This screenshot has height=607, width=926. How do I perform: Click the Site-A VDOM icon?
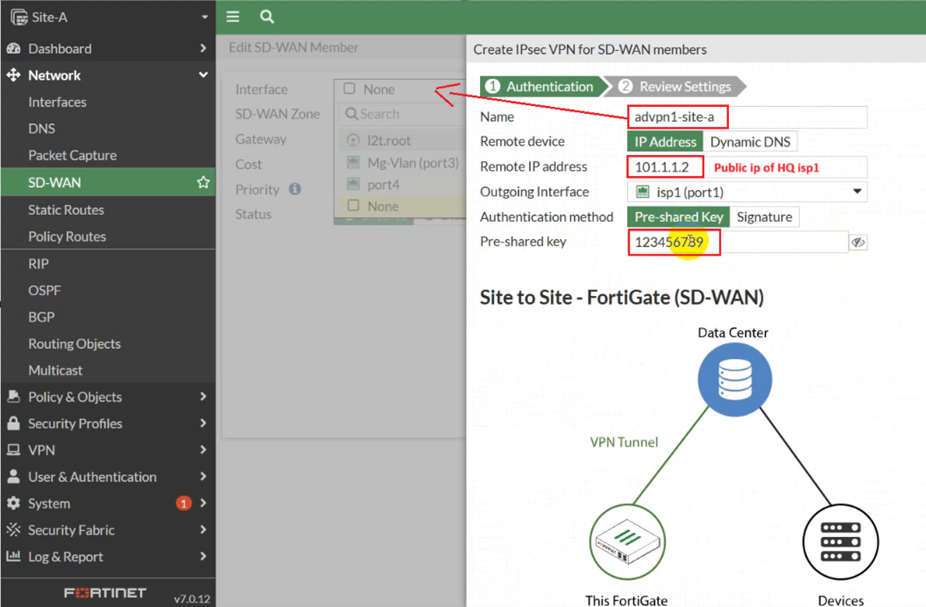pyautogui.click(x=18, y=17)
